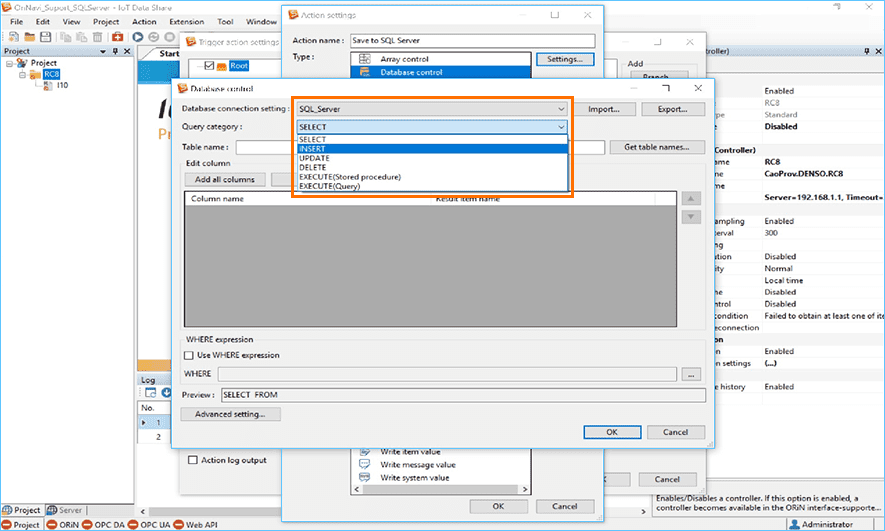This screenshot has height=531, width=885.
Task: Open the Action menu
Action: [x=144, y=21]
